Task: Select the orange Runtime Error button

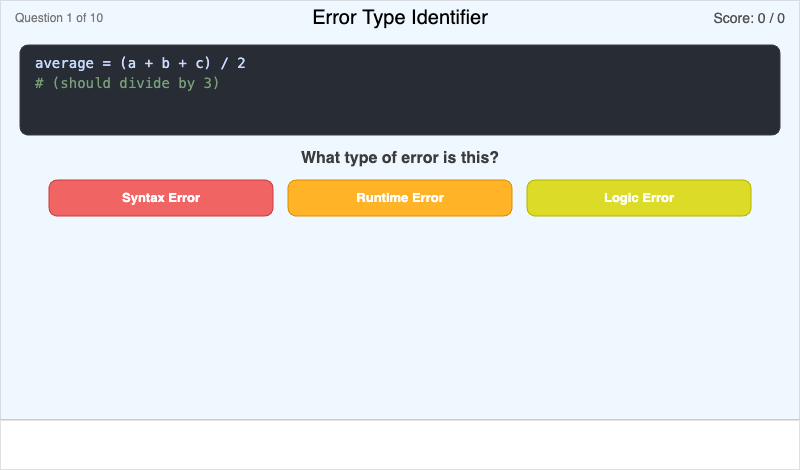Action: pyautogui.click(x=400, y=198)
